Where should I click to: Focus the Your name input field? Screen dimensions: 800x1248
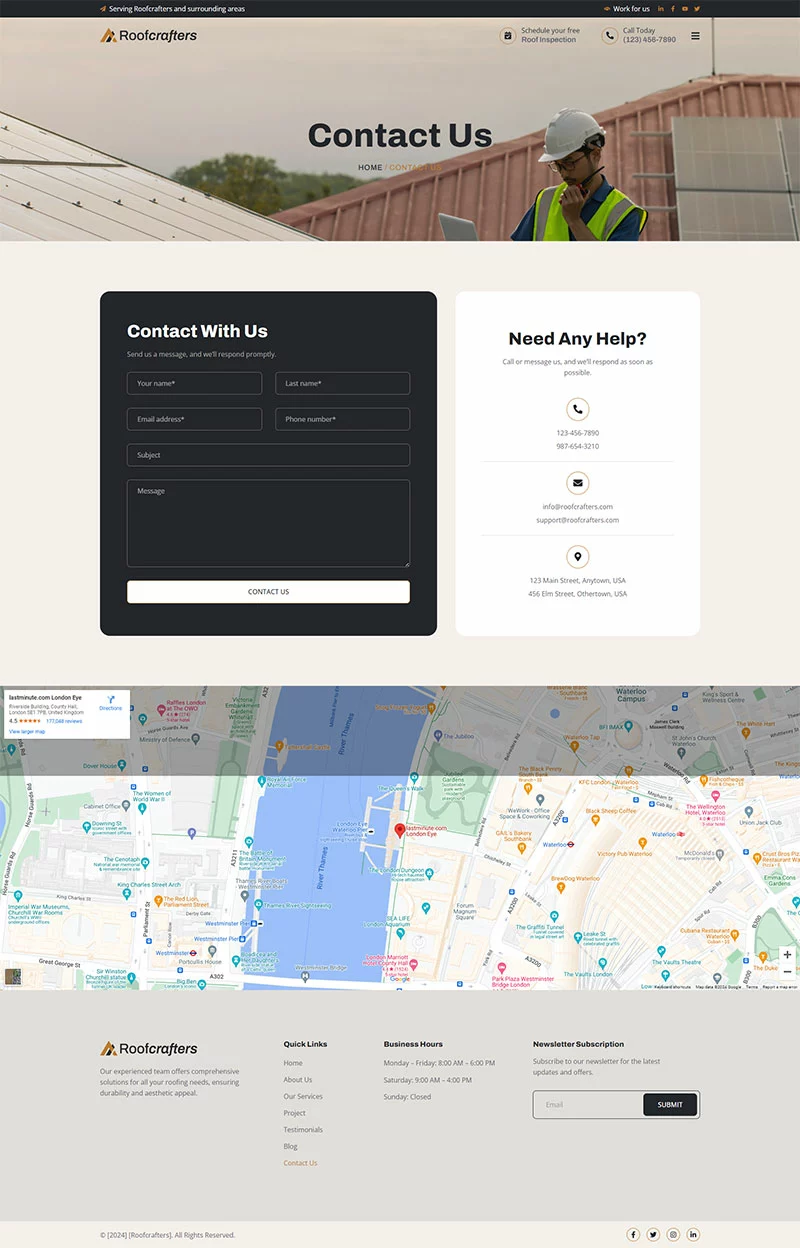(x=194, y=383)
